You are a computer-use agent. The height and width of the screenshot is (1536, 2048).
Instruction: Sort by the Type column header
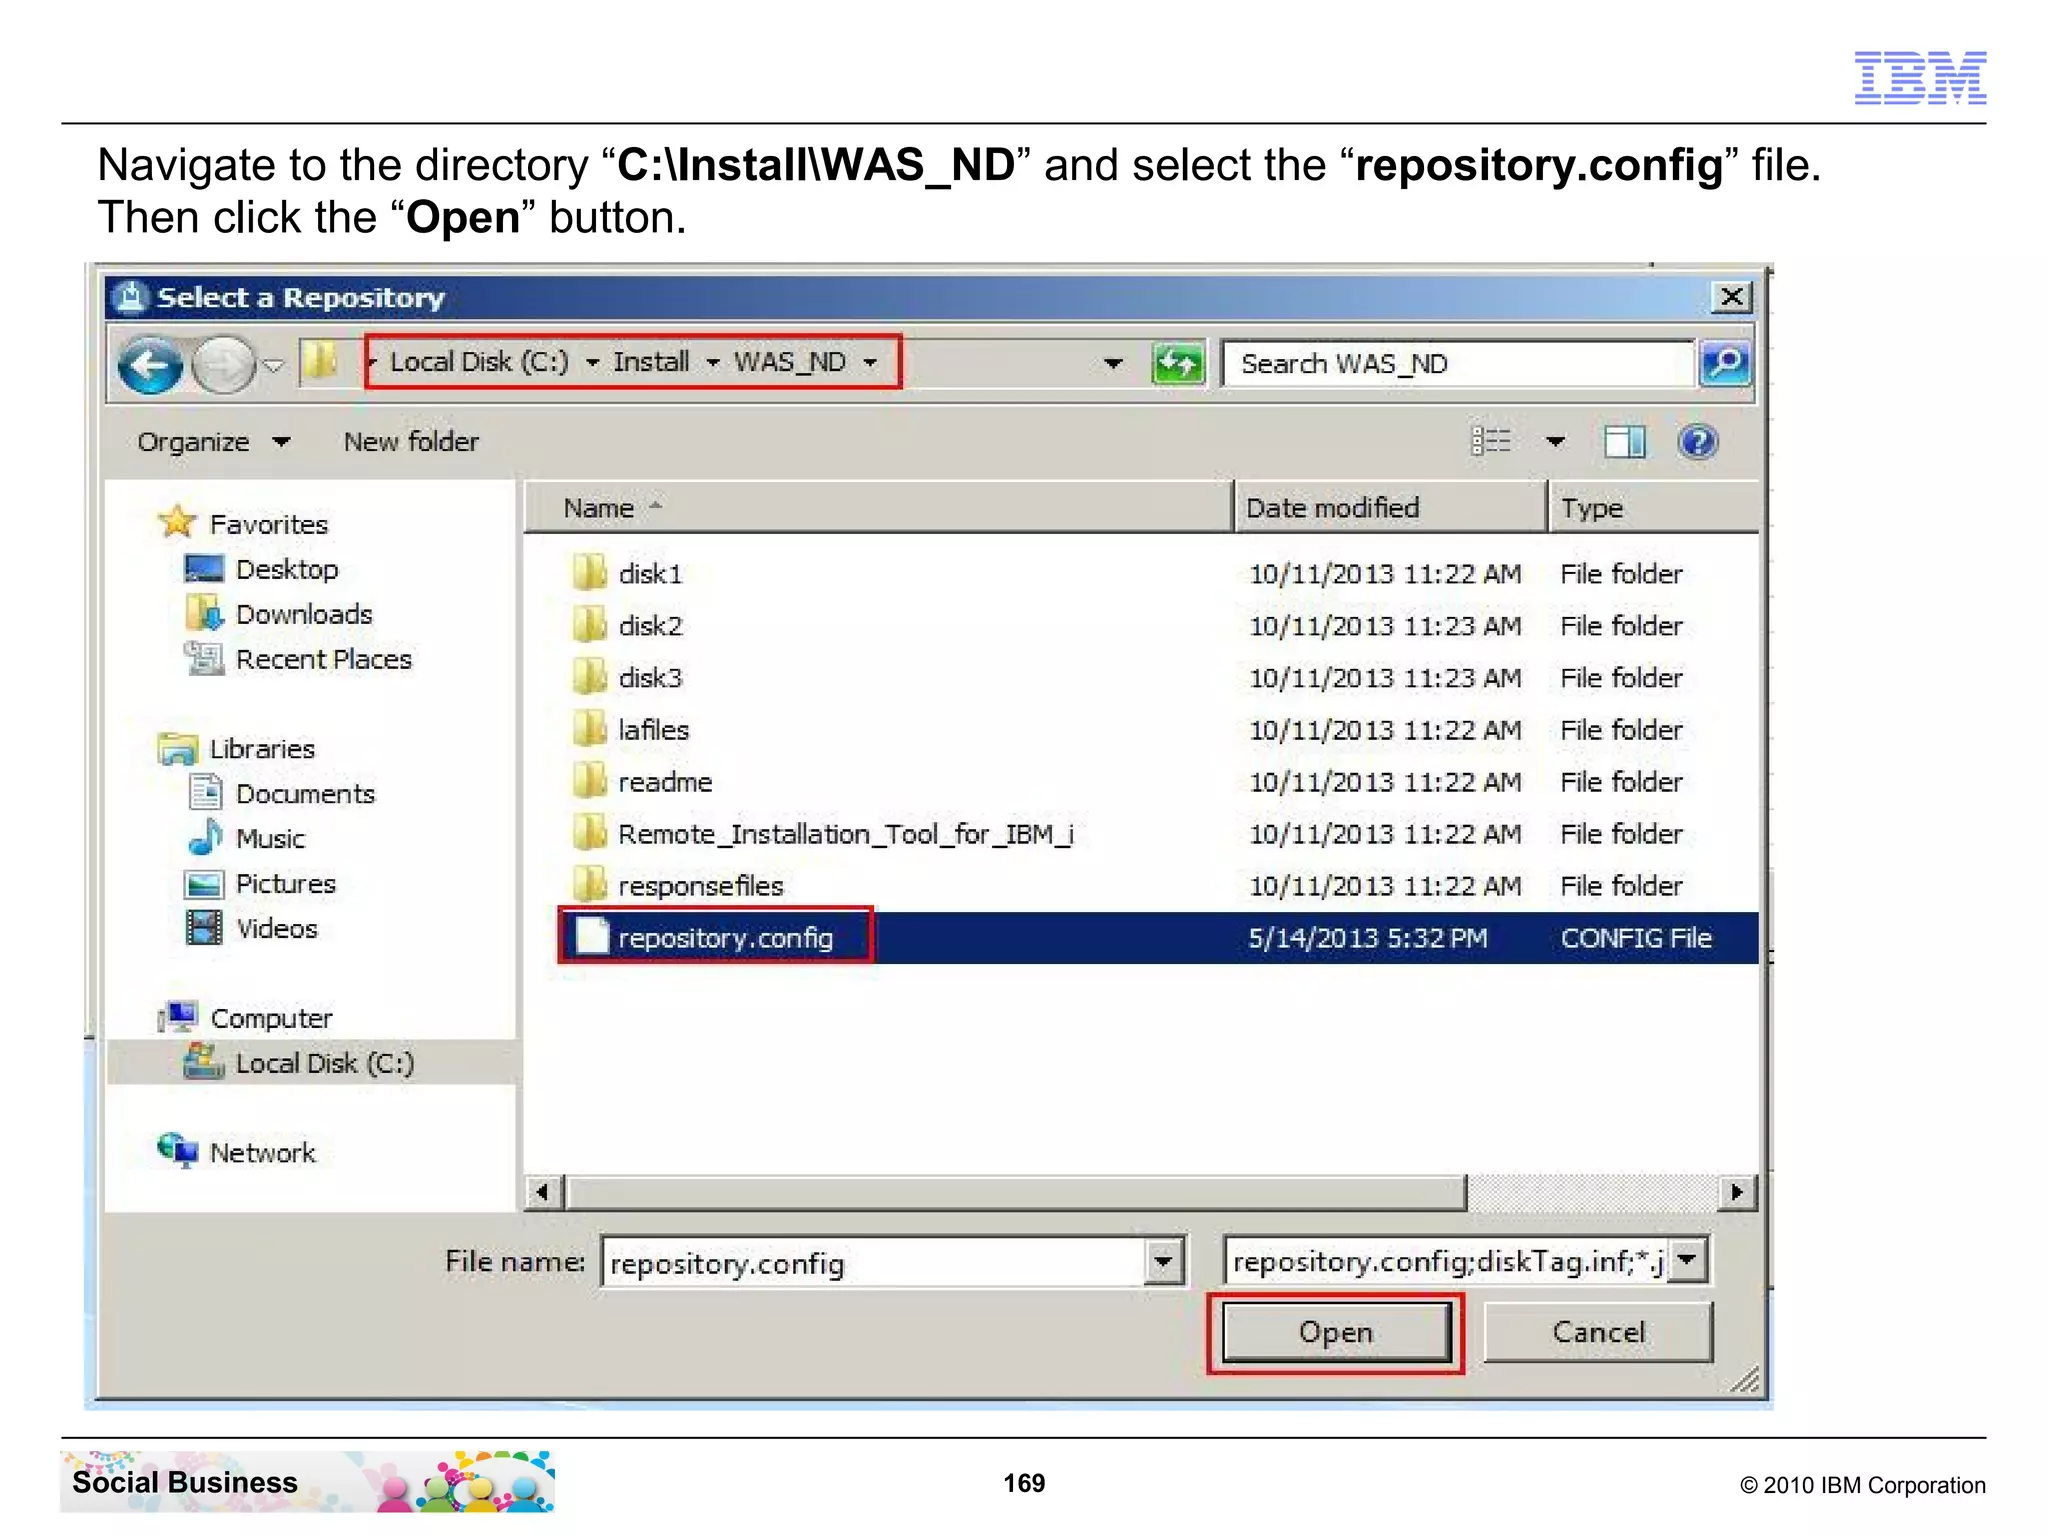(x=1654, y=507)
